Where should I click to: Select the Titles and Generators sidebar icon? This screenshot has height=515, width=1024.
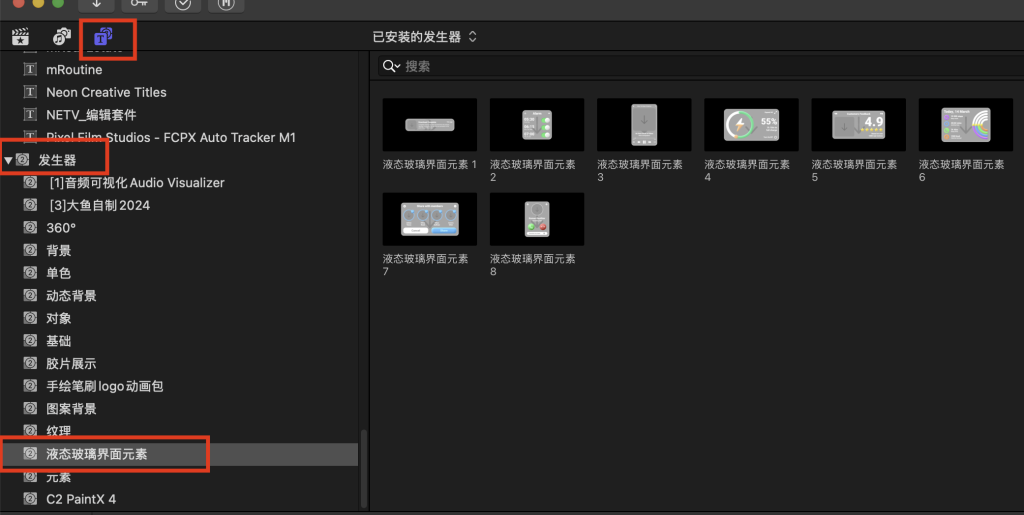pos(103,37)
